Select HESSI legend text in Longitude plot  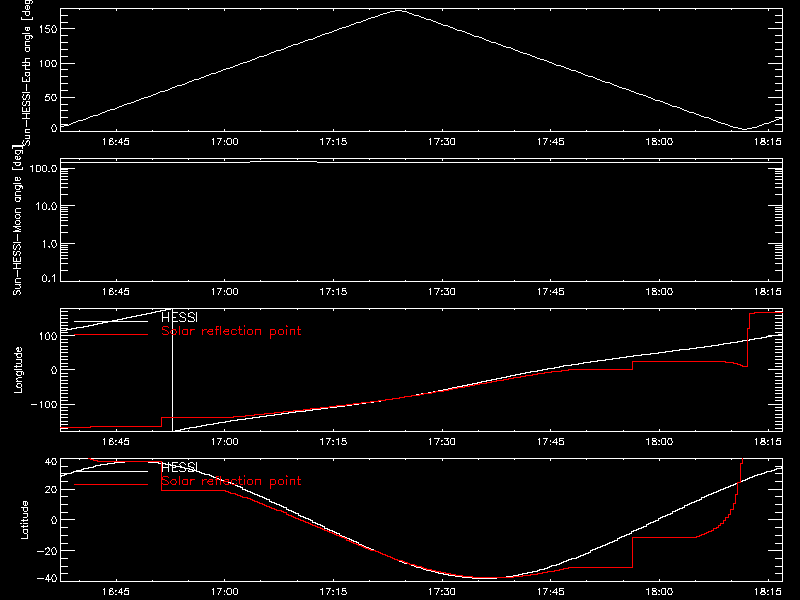pyautogui.click(x=179, y=317)
